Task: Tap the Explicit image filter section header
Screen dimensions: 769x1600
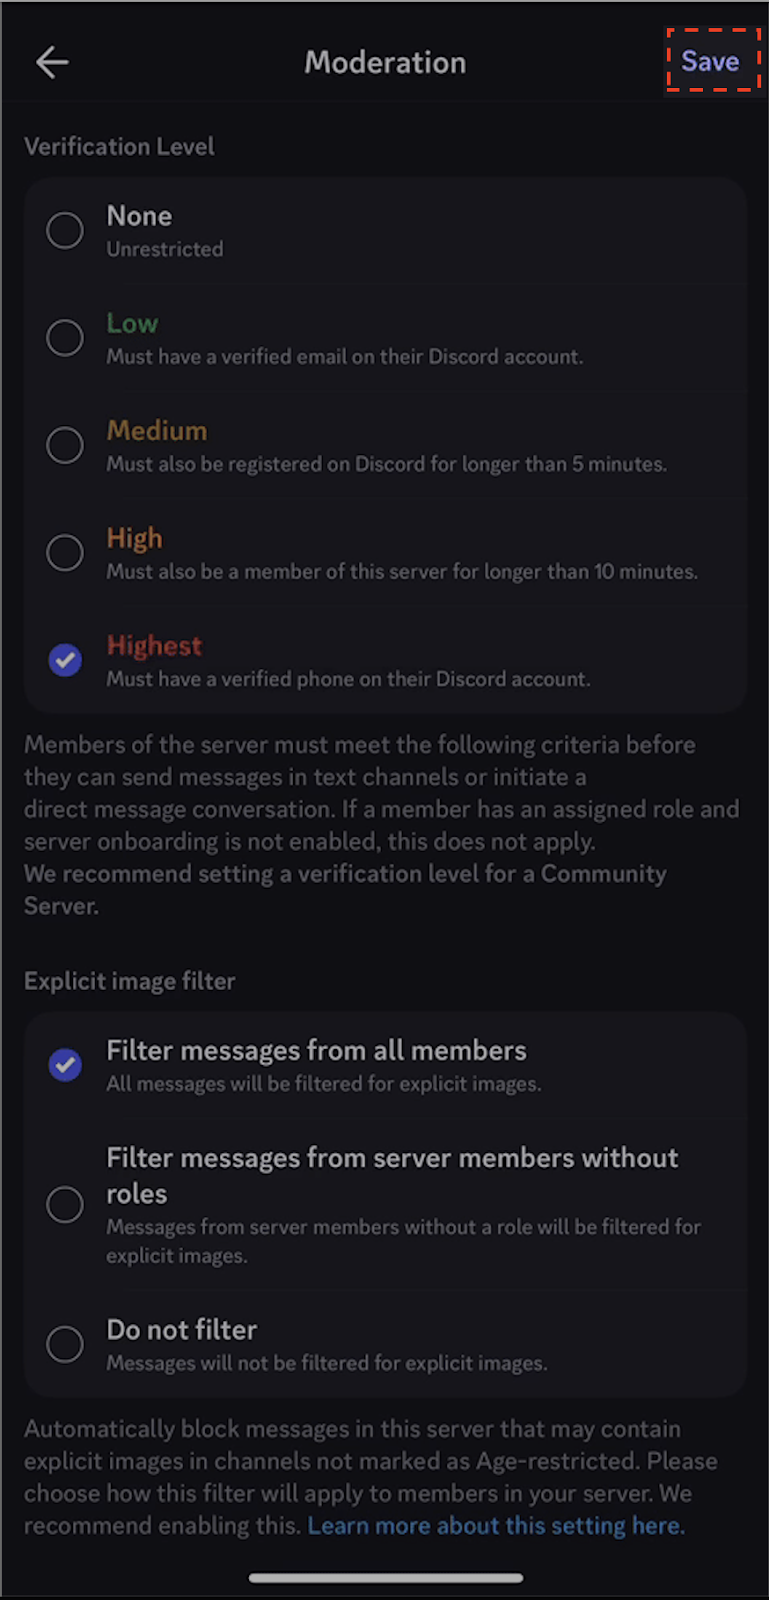Action: [130, 981]
